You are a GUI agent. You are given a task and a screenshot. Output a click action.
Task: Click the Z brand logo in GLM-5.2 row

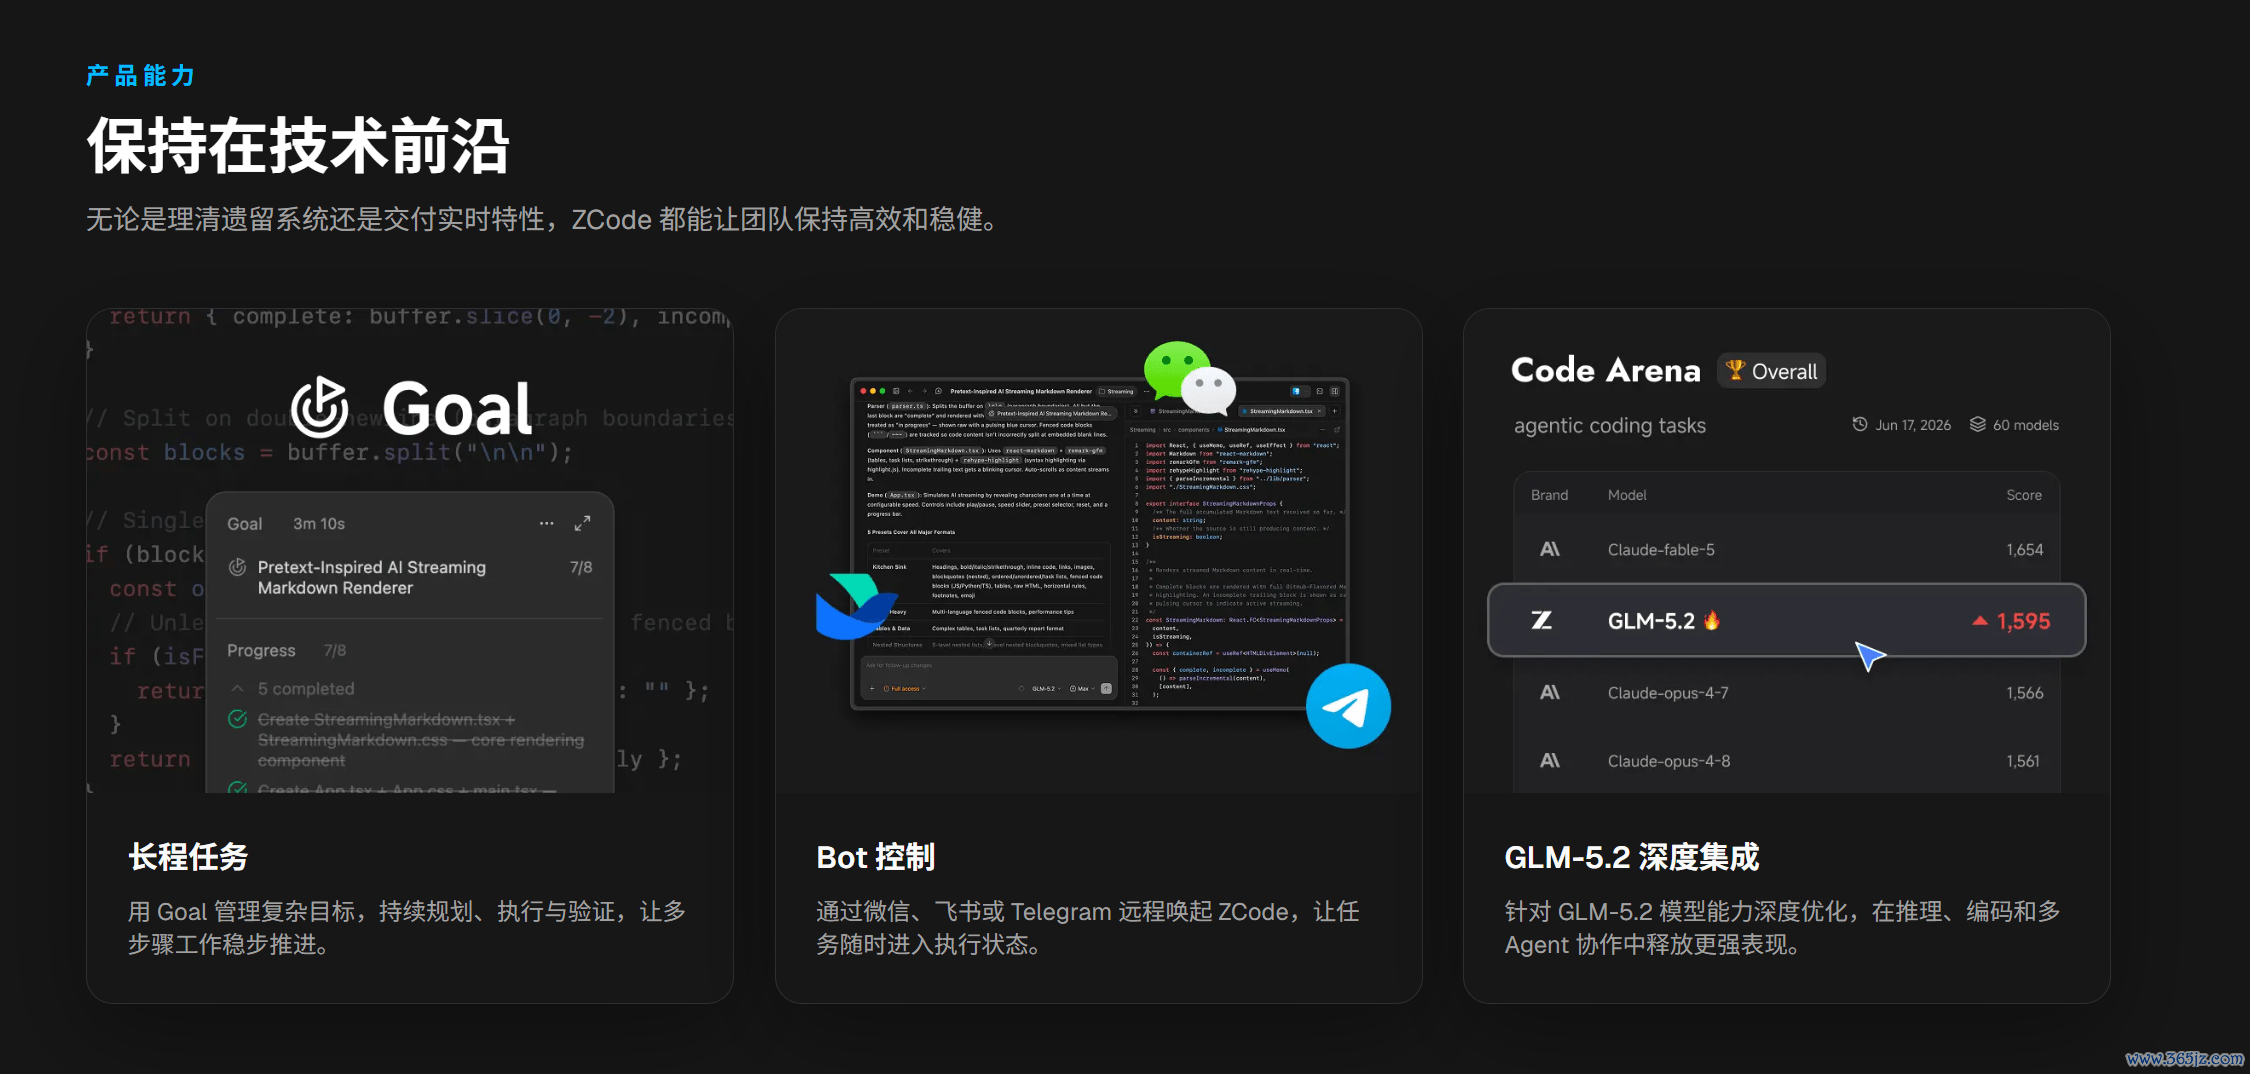pyautogui.click(x=1542, y=621)
